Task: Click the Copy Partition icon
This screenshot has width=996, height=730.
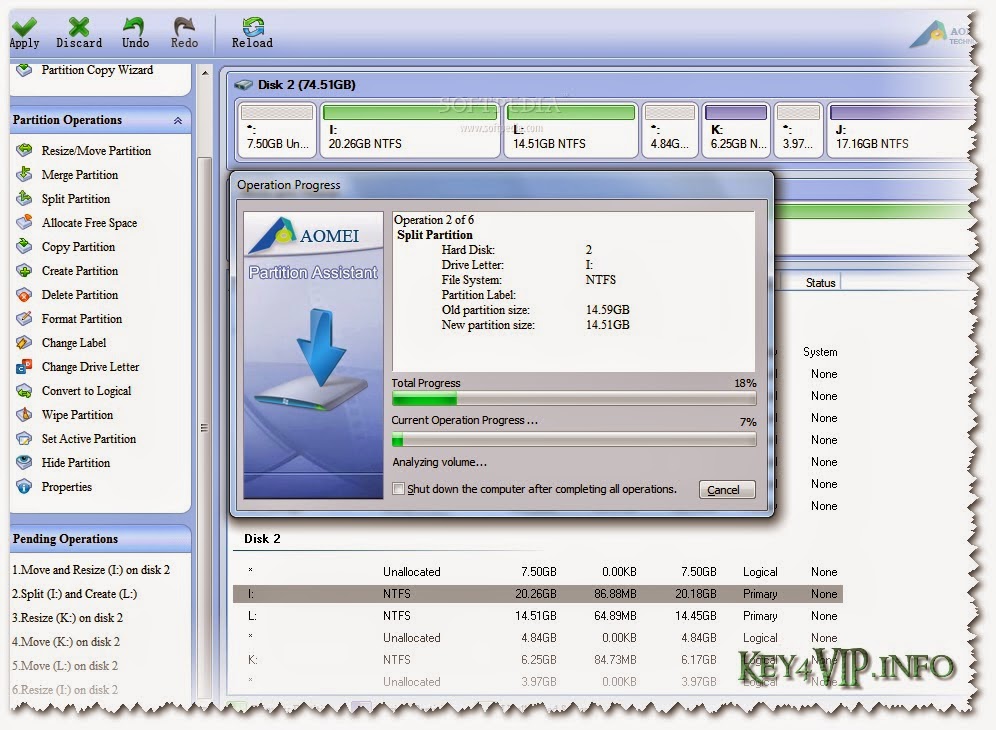Action: [24, 247]
